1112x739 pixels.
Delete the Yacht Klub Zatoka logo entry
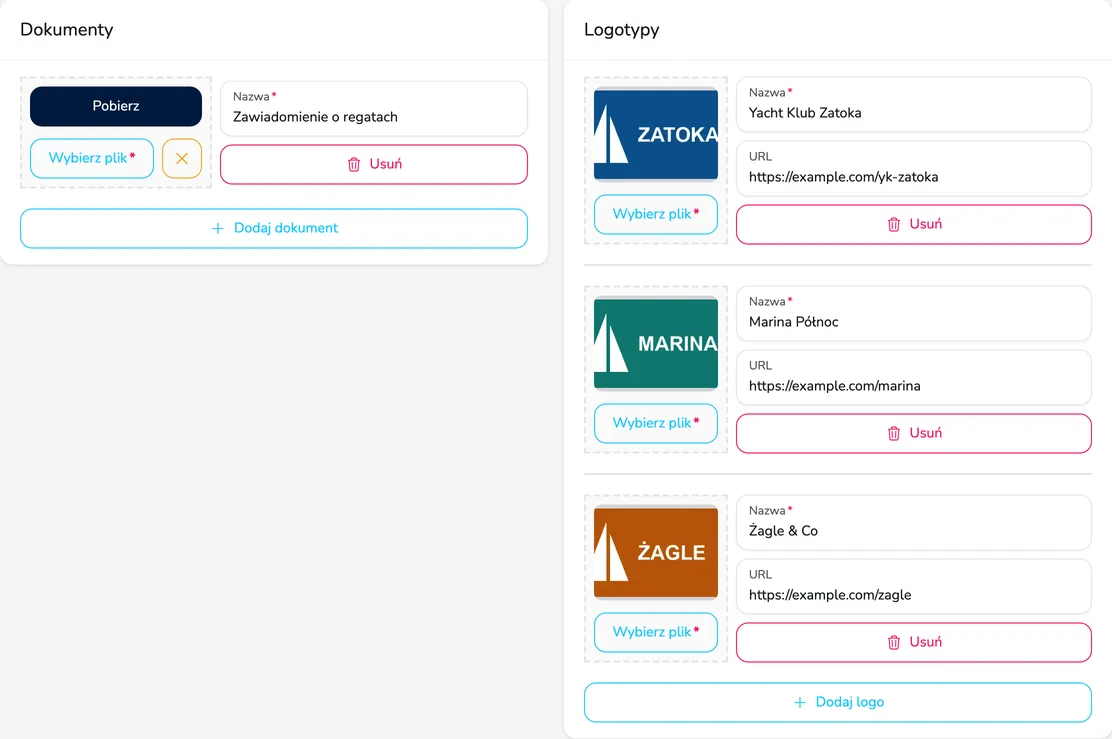913,224
